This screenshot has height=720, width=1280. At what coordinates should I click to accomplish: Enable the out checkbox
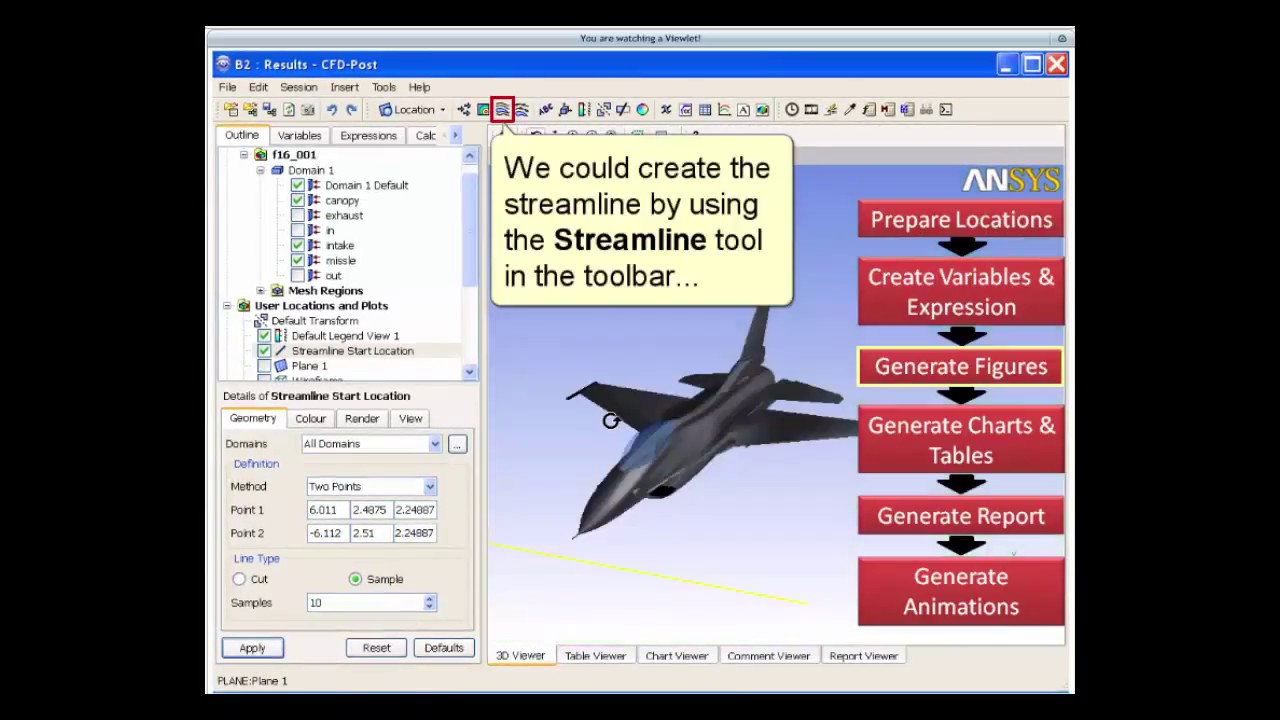point(297,275)
